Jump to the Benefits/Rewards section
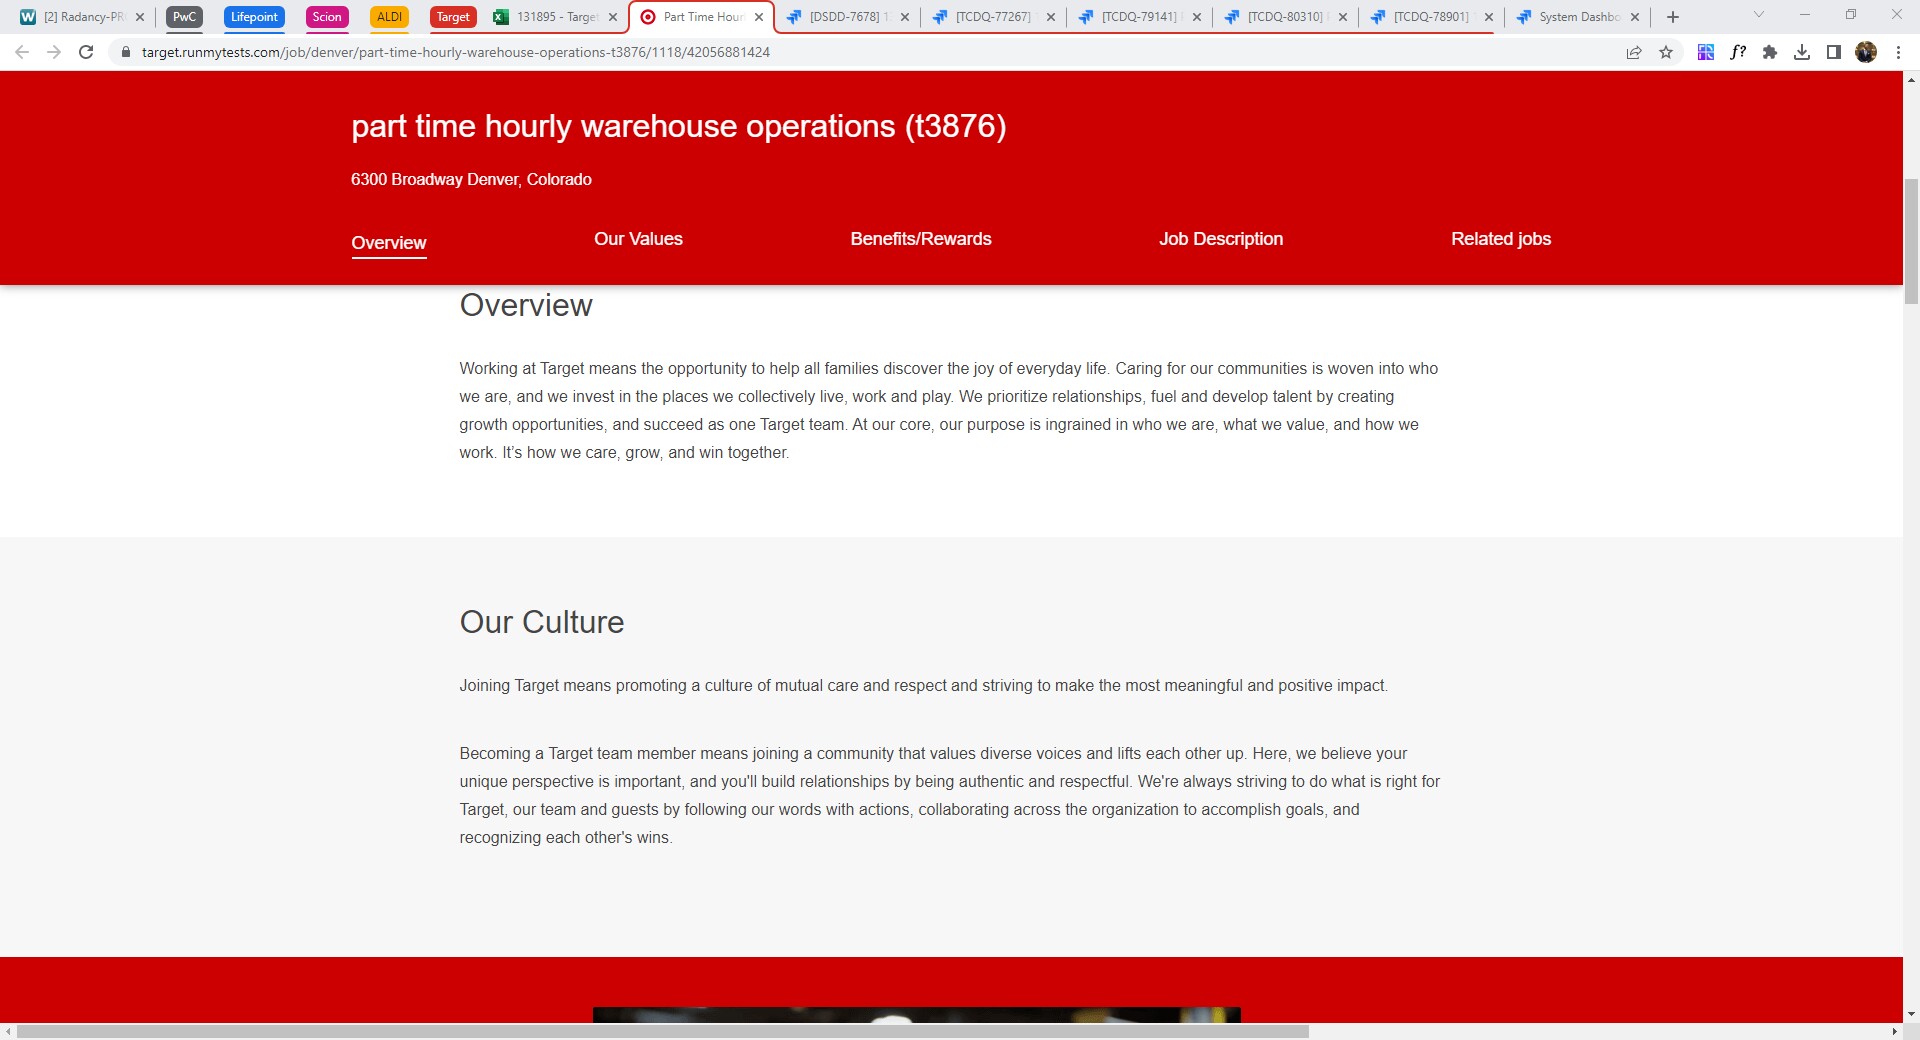 click(x=921, y=239)
